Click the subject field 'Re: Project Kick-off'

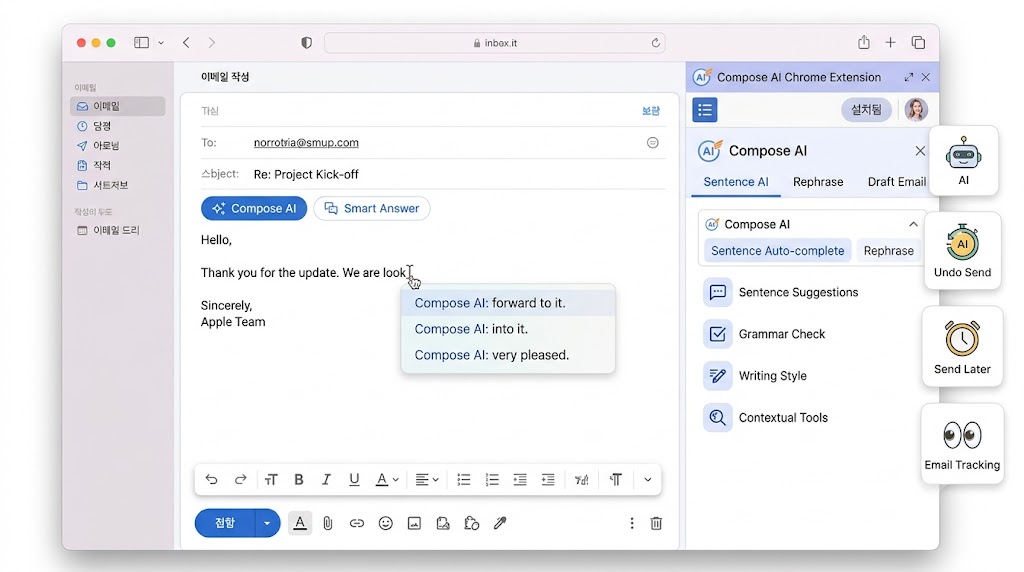pyautogui.click(x=306, y=174)
